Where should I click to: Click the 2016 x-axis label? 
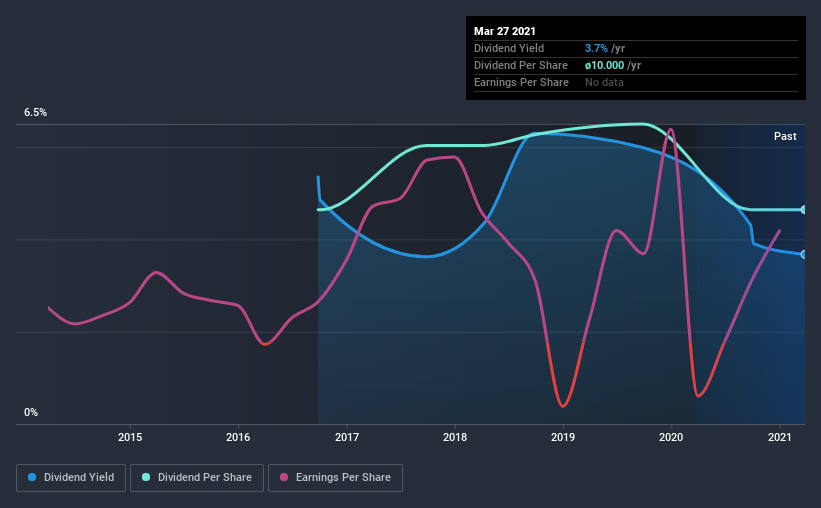point(238,437)
